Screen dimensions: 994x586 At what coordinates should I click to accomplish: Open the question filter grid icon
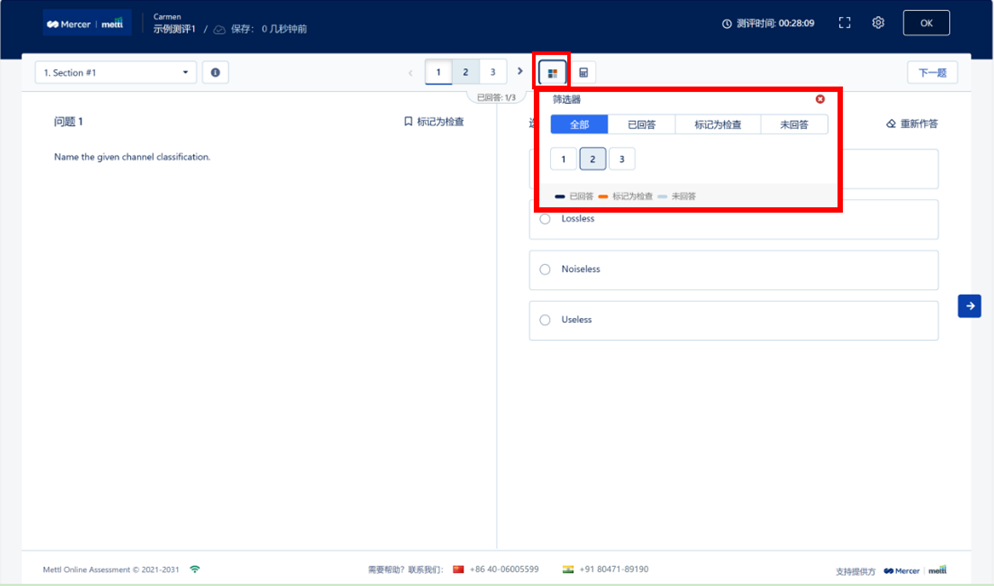point(552,73)
